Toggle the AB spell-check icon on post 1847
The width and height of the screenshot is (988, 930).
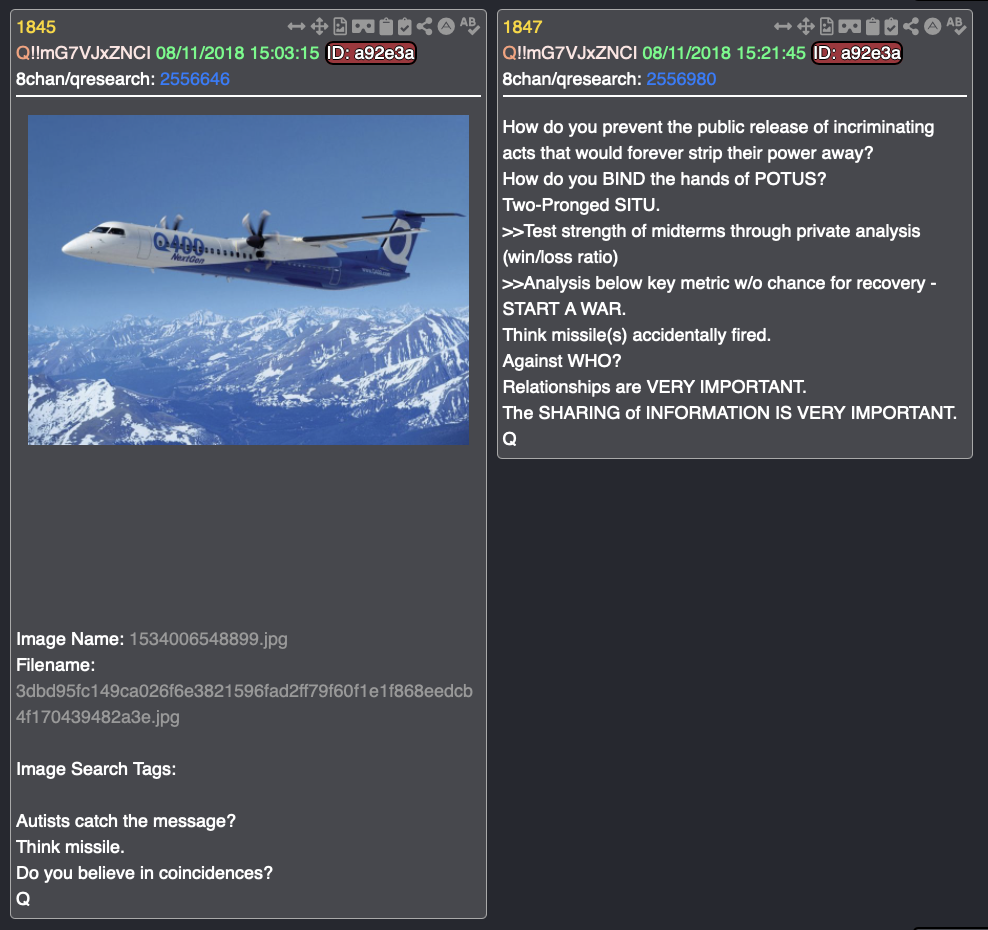pyautogui.click(x=956, y=26)
